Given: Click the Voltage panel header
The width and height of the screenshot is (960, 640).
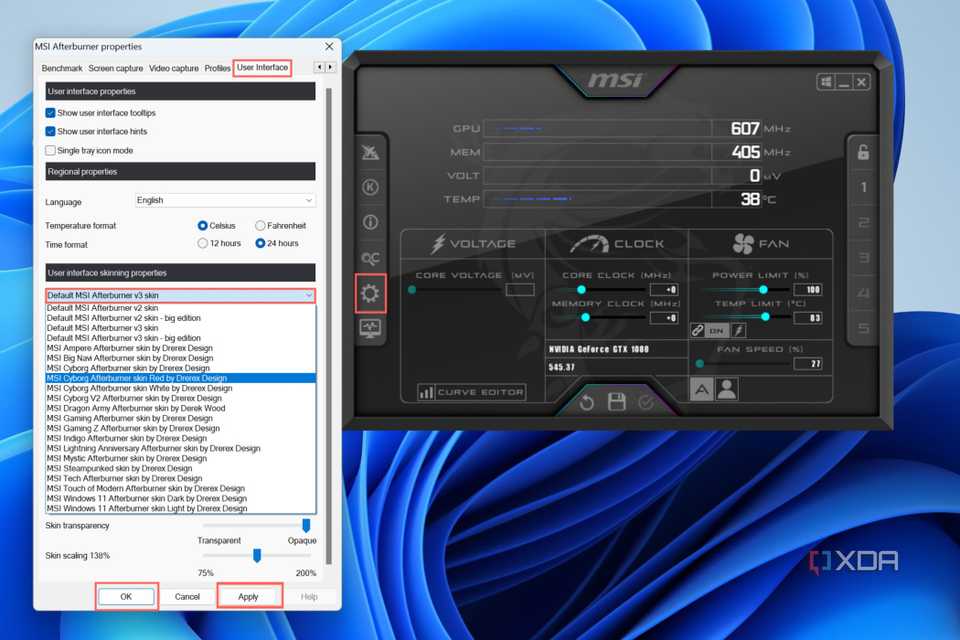Looking at the screenshot, I should [473, 244].
